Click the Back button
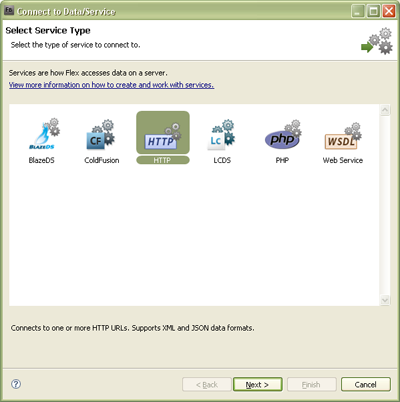 pyautogui.click(x=207, y=384)
